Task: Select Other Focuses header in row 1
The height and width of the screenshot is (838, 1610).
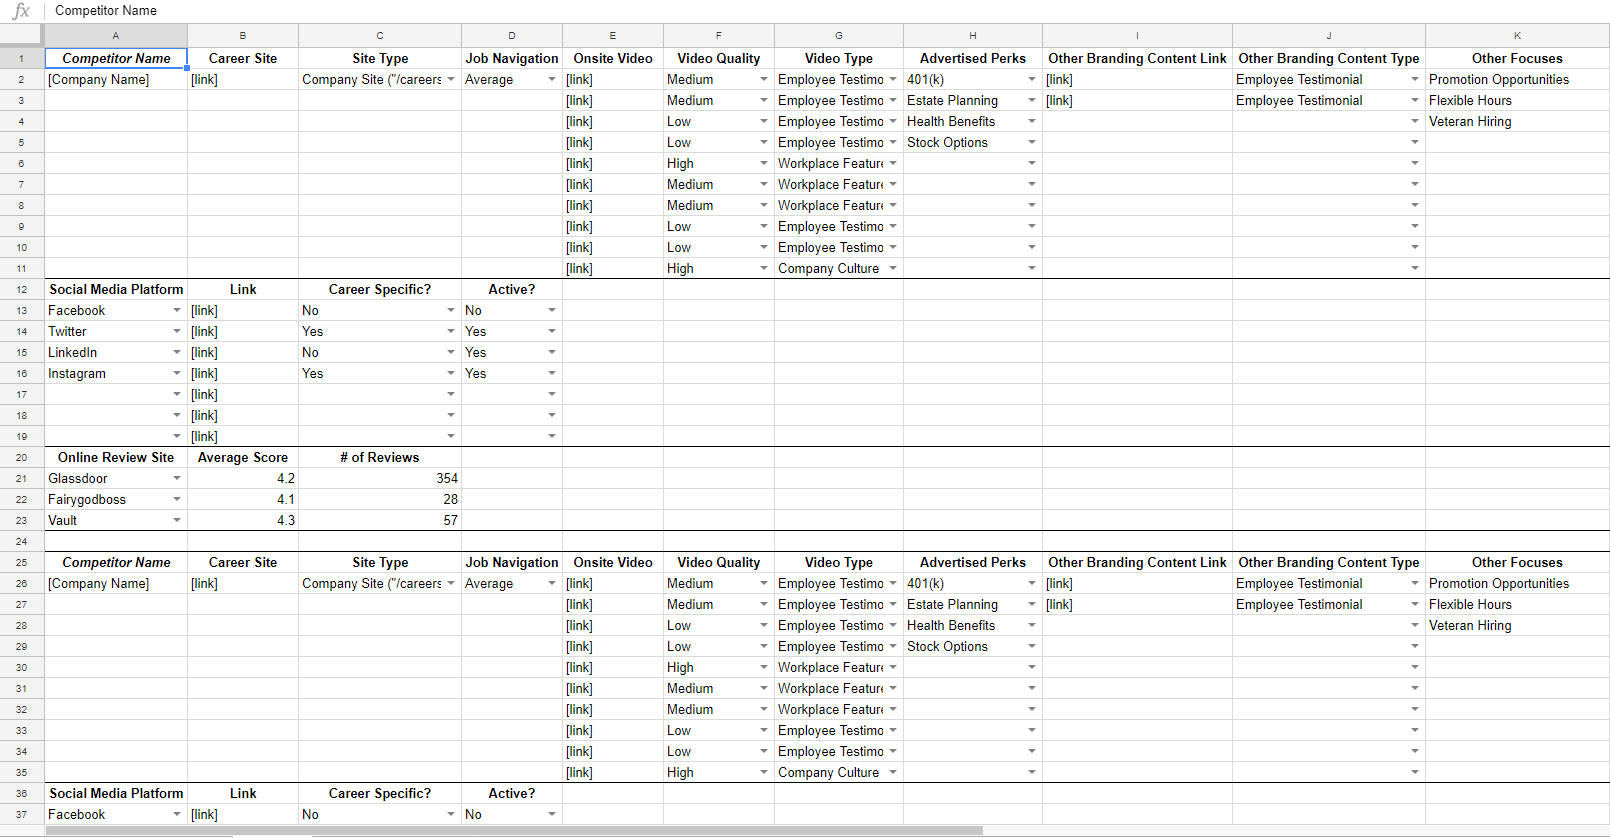Action: click(x=1517, y=58)
